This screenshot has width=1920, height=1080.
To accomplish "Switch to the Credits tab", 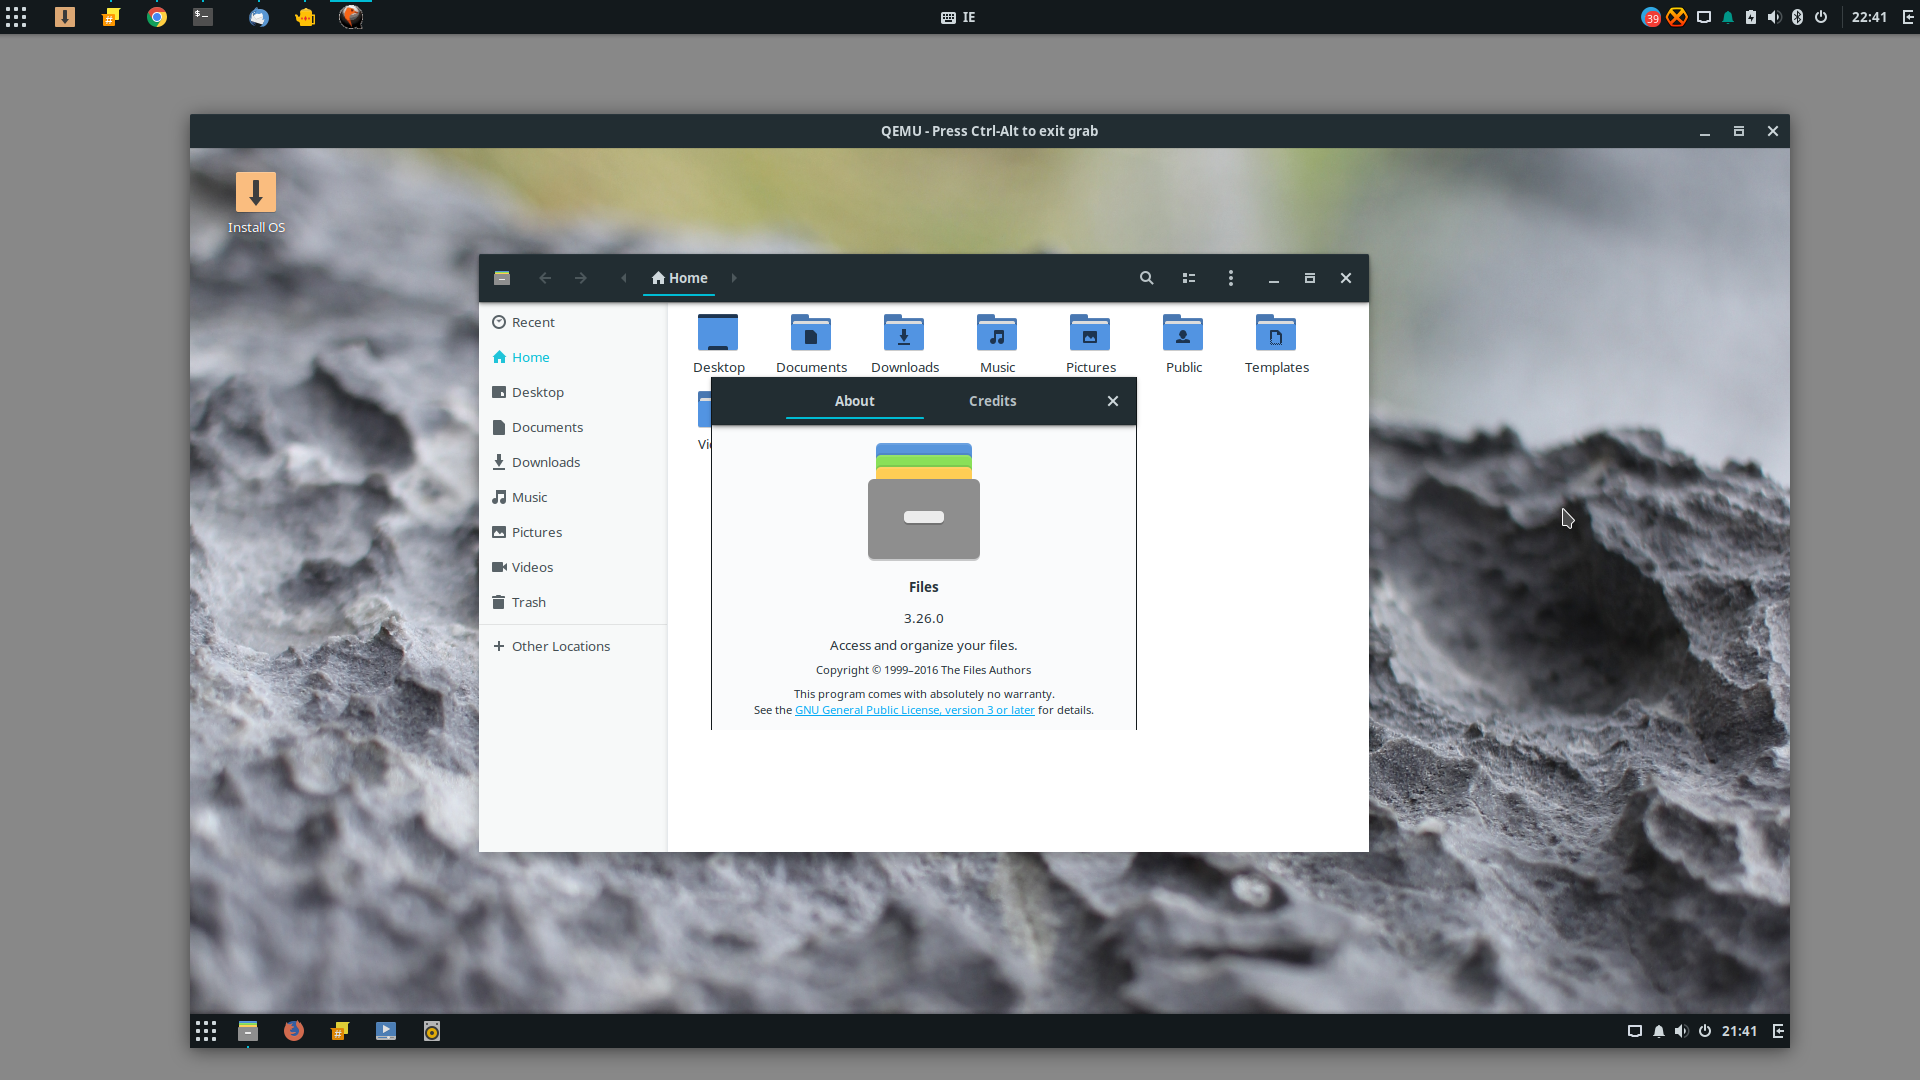I will [x=992, y=401].
